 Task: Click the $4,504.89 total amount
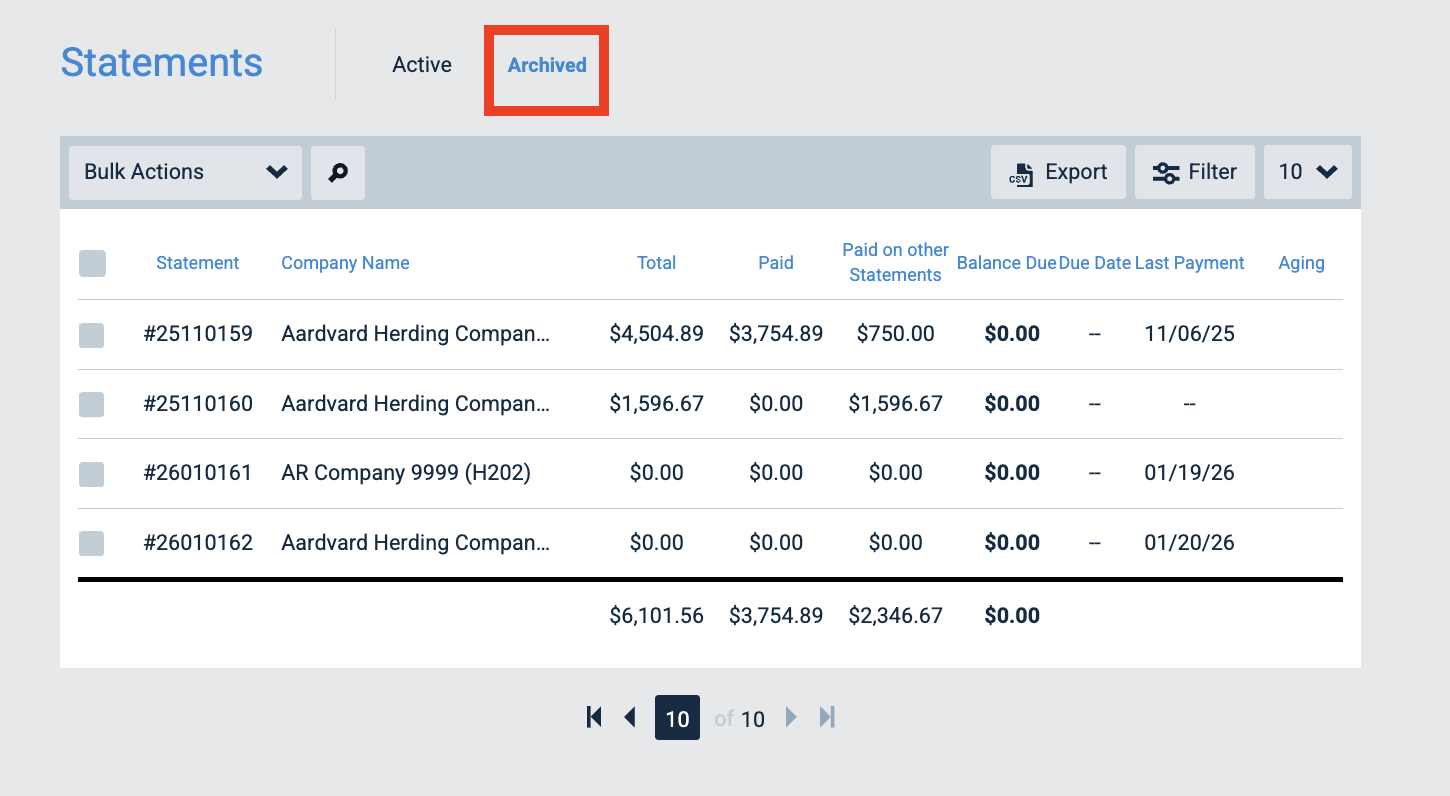click(657, 334)
